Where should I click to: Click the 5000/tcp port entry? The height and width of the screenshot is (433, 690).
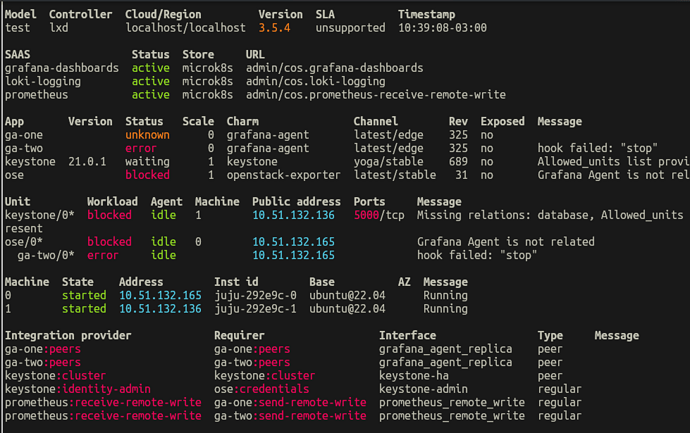tap(379, 215)
